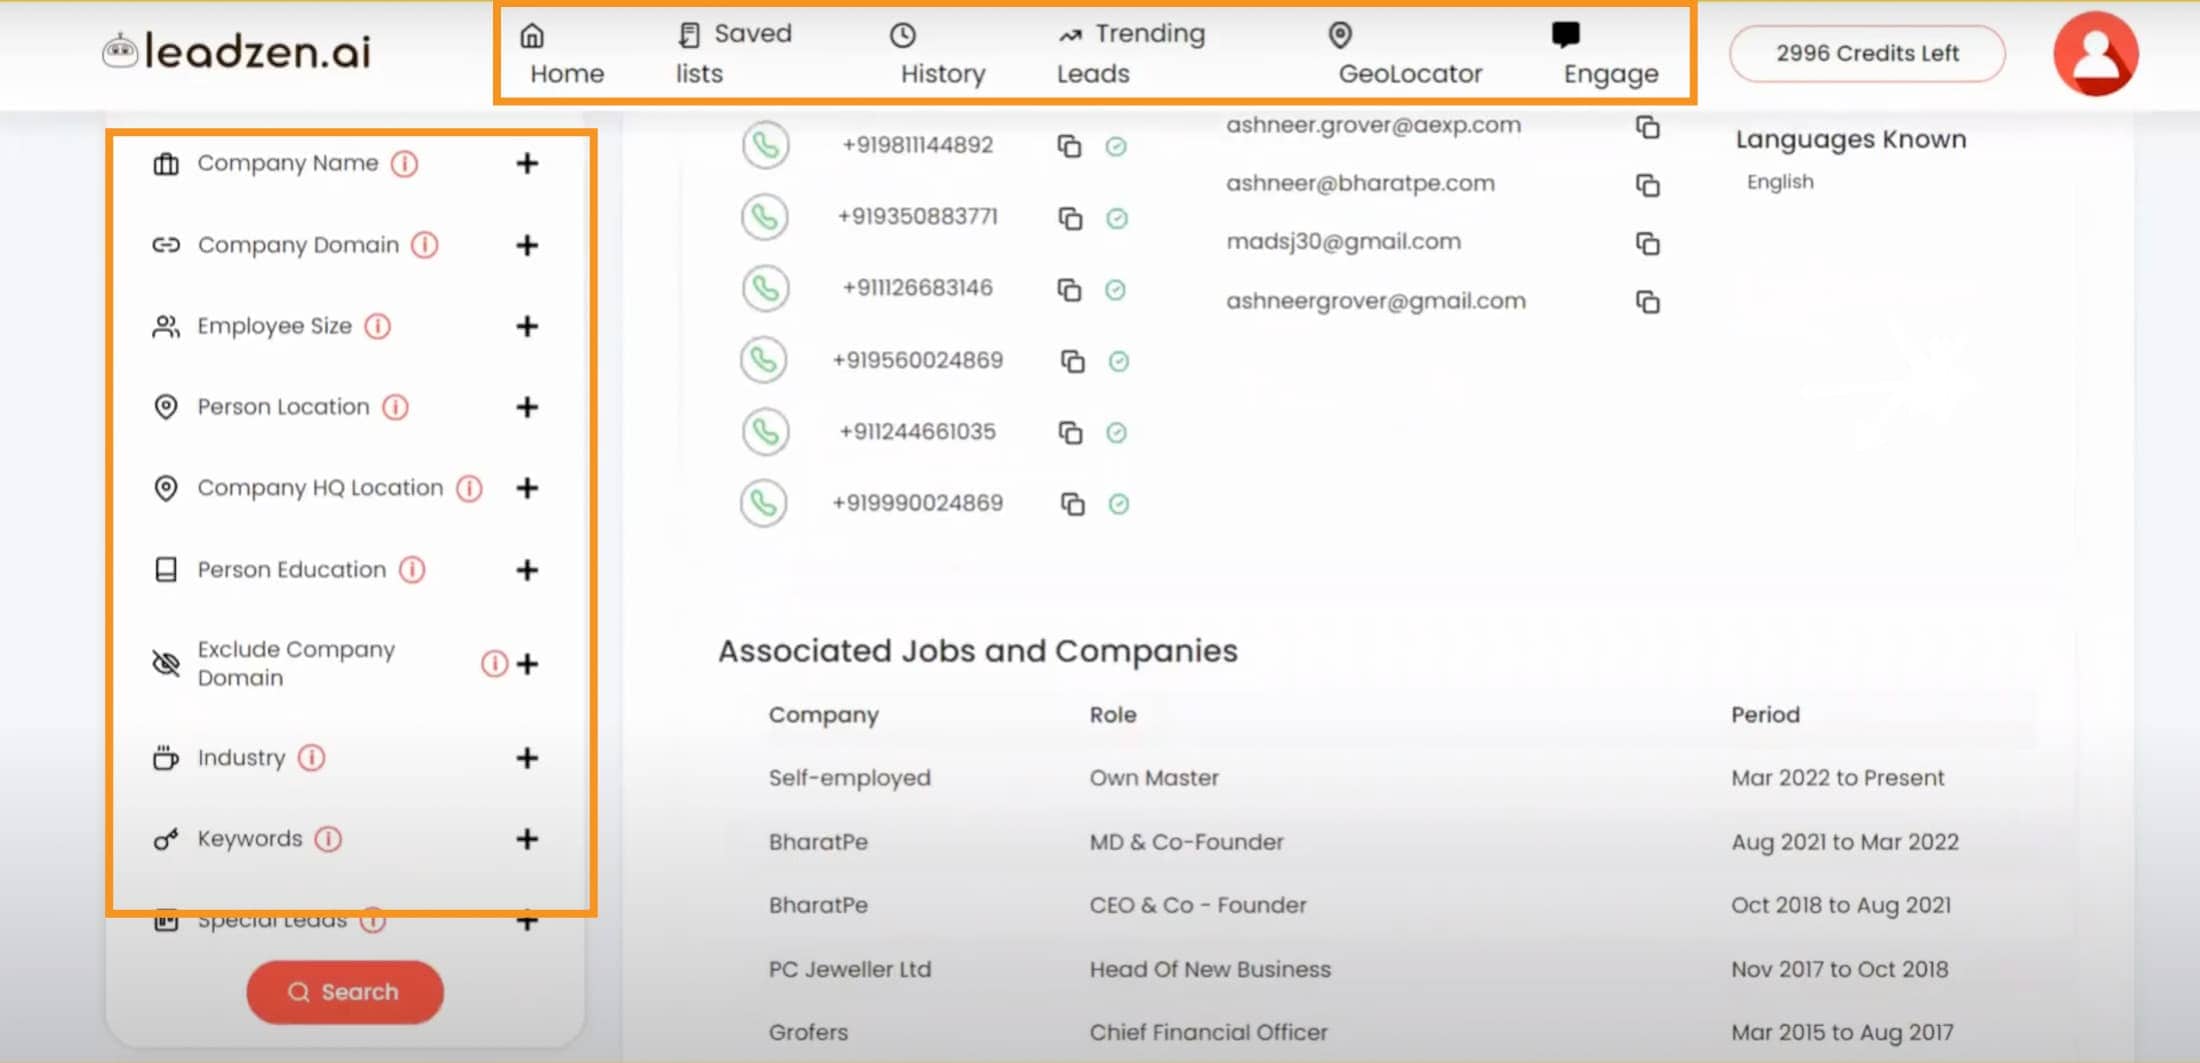This screenshot has width=2200, height=1063.
Task: Expand the Company Domain filter
Action: pyautogui.click(x=527, y=245)
